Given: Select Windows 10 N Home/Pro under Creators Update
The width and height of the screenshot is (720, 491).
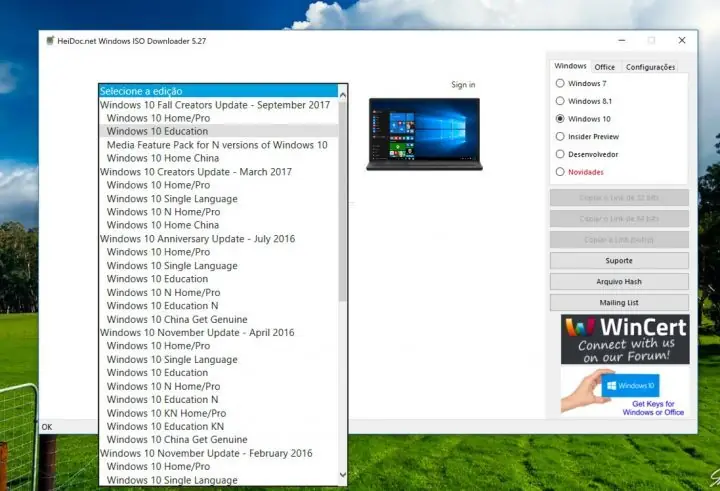Looking at the screenshot, I should pos(219,212).
